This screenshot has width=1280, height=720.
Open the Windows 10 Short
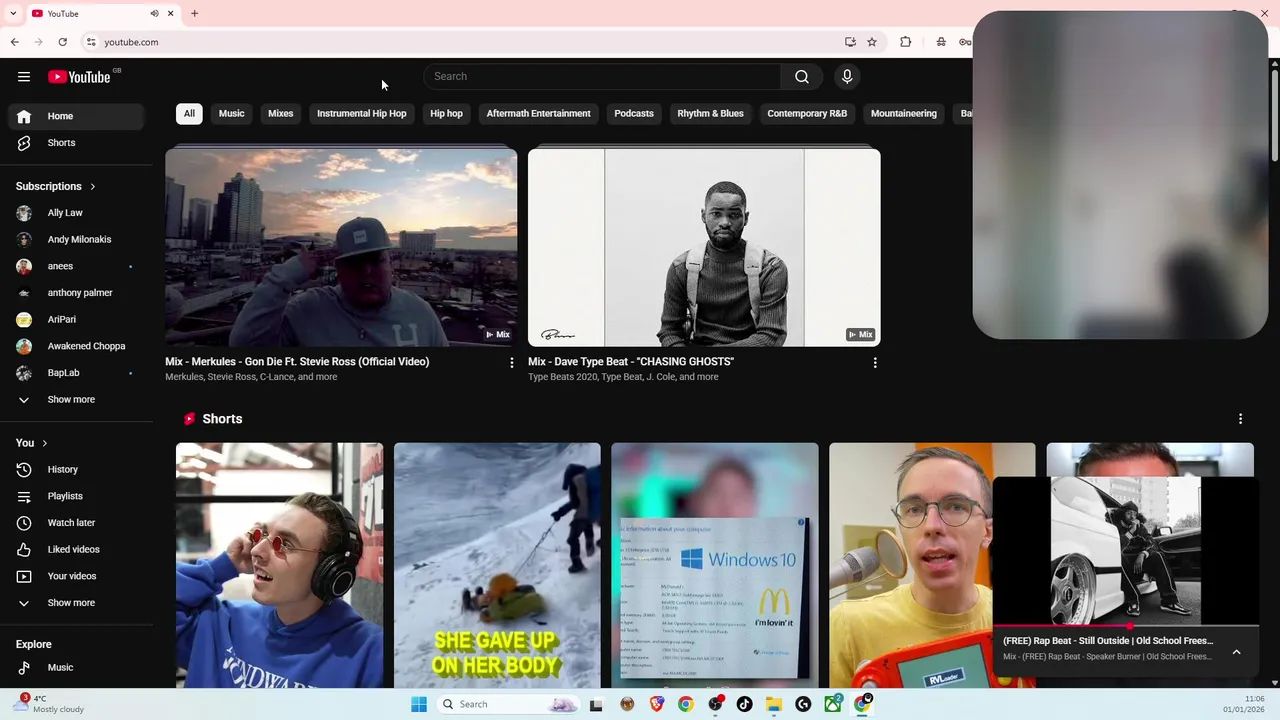click(x=715, y=566)
